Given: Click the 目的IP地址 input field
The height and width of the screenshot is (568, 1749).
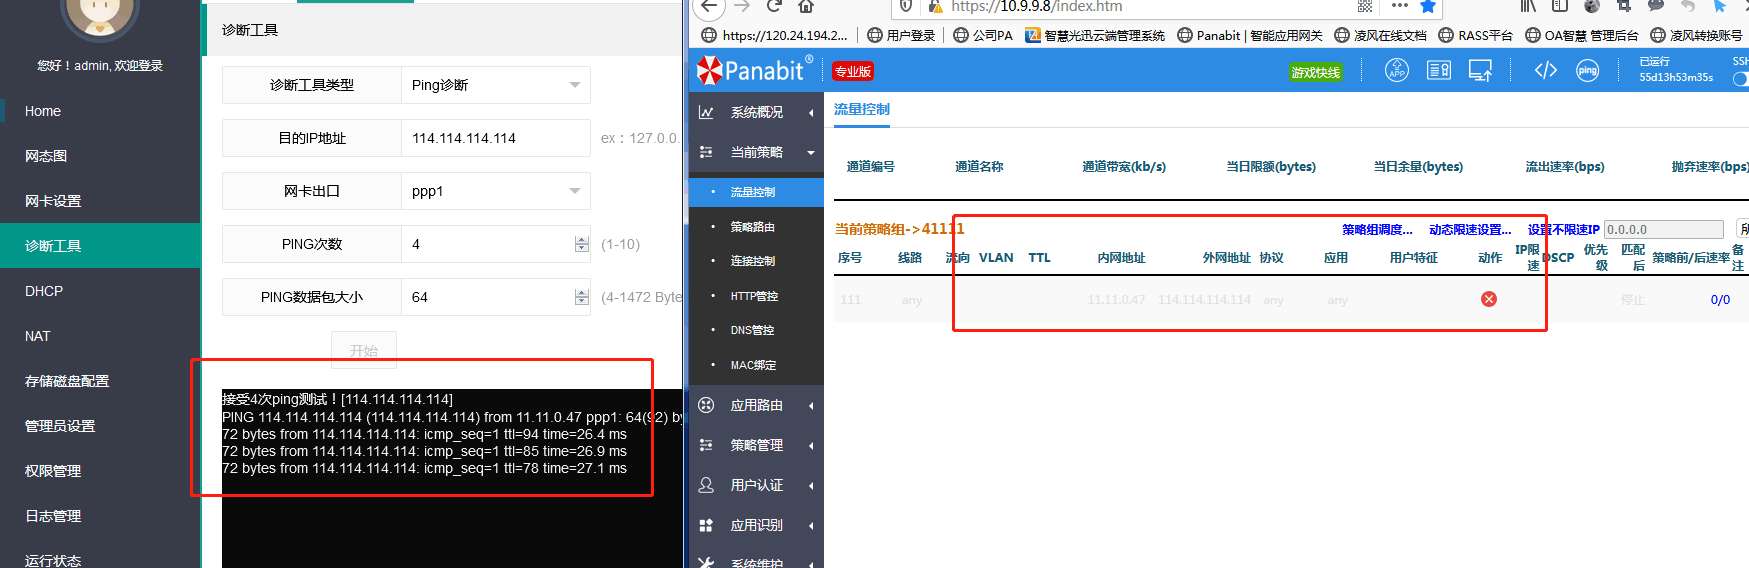Looking at the screenshot, I should pos(495,138).
